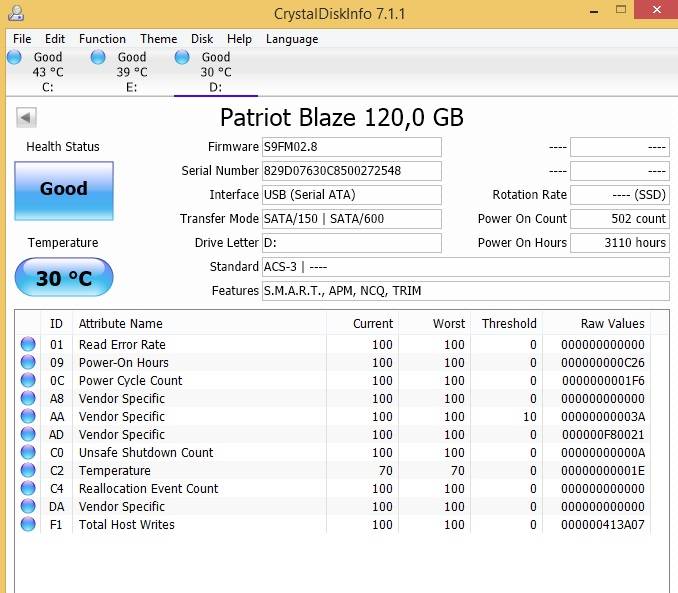Open the Edit menu
The height and width of the screenshot is (593, 678).
tap(55, 39)
